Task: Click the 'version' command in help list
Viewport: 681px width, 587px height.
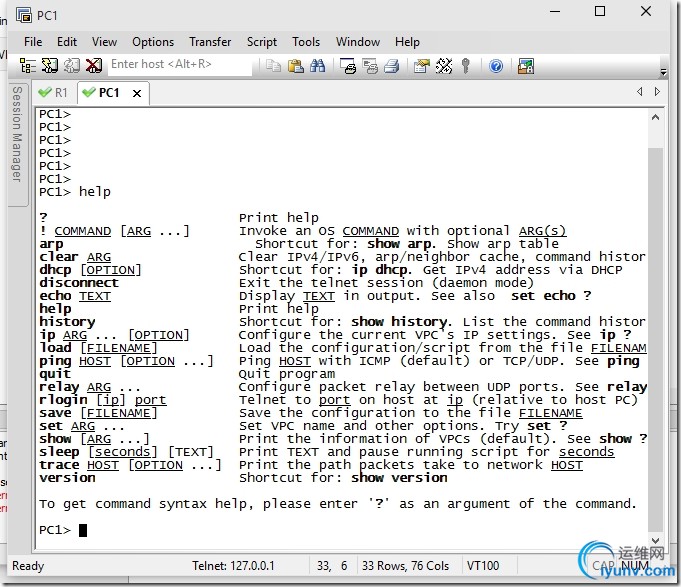Action: pyautogui.click(x=67, y=478)
